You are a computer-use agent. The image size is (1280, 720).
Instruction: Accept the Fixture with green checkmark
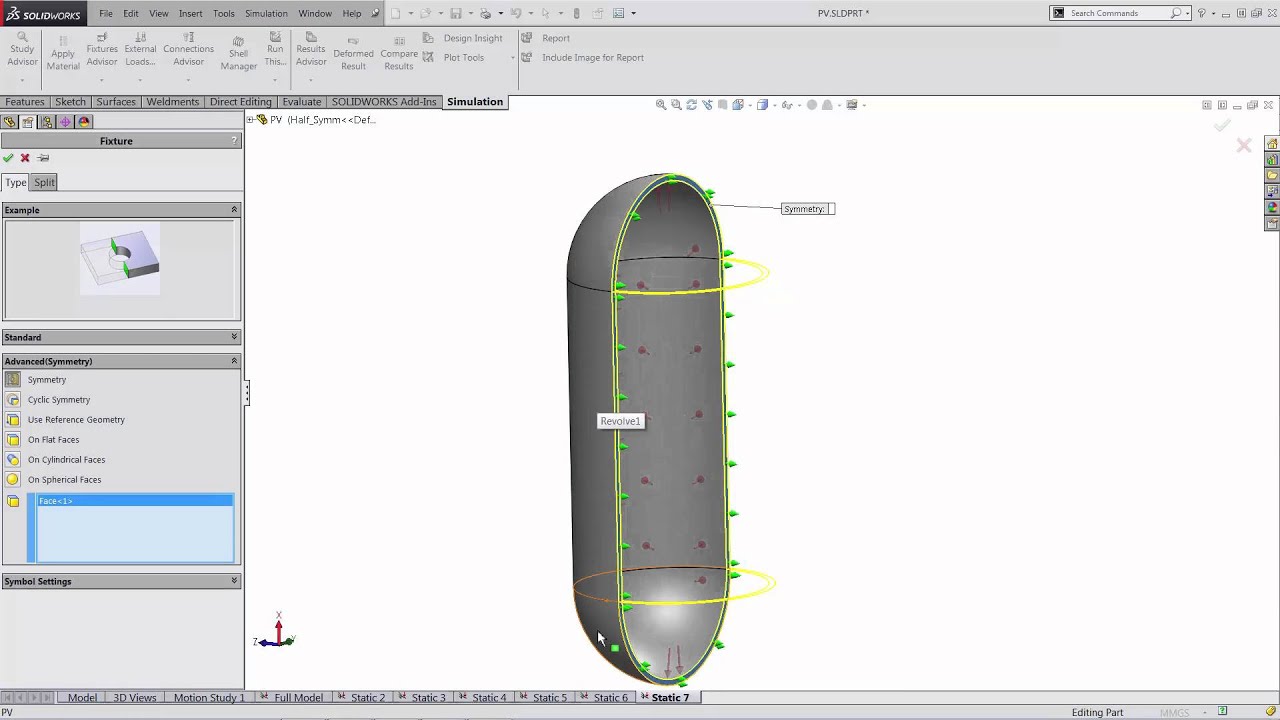(8, 158)
